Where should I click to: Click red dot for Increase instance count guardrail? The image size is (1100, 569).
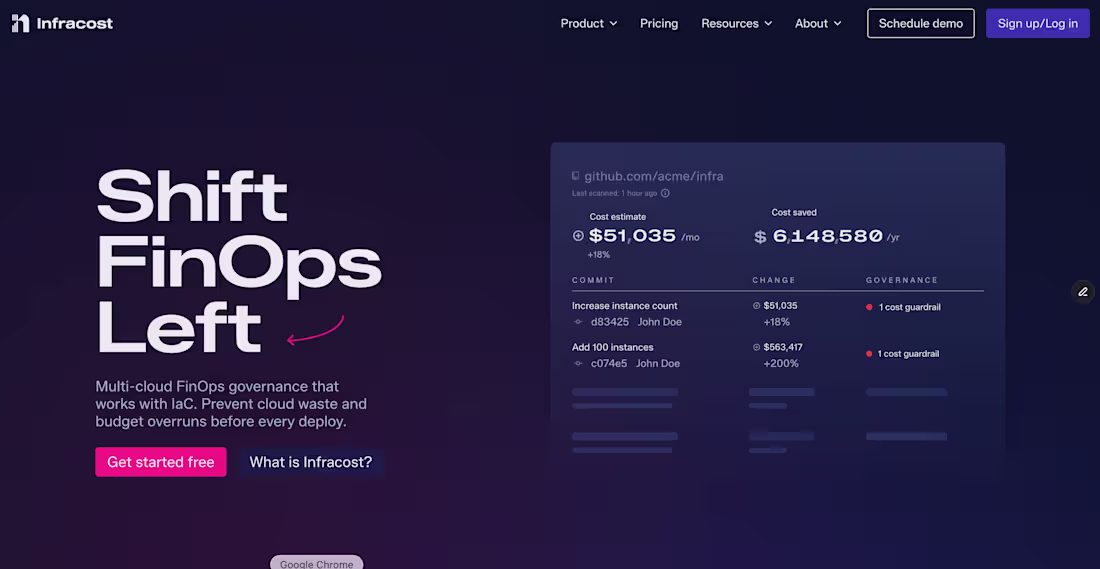pyautogui.click(x=869, y=307)
